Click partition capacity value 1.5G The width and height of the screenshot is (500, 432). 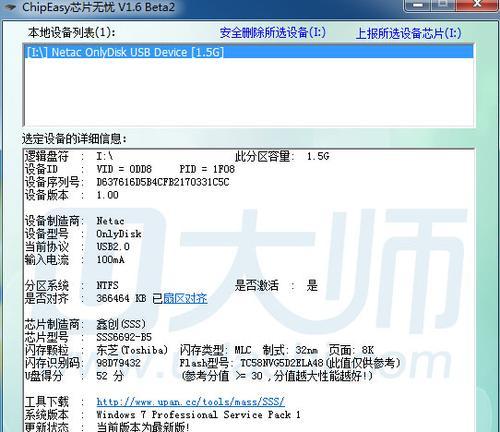[318, 156]
